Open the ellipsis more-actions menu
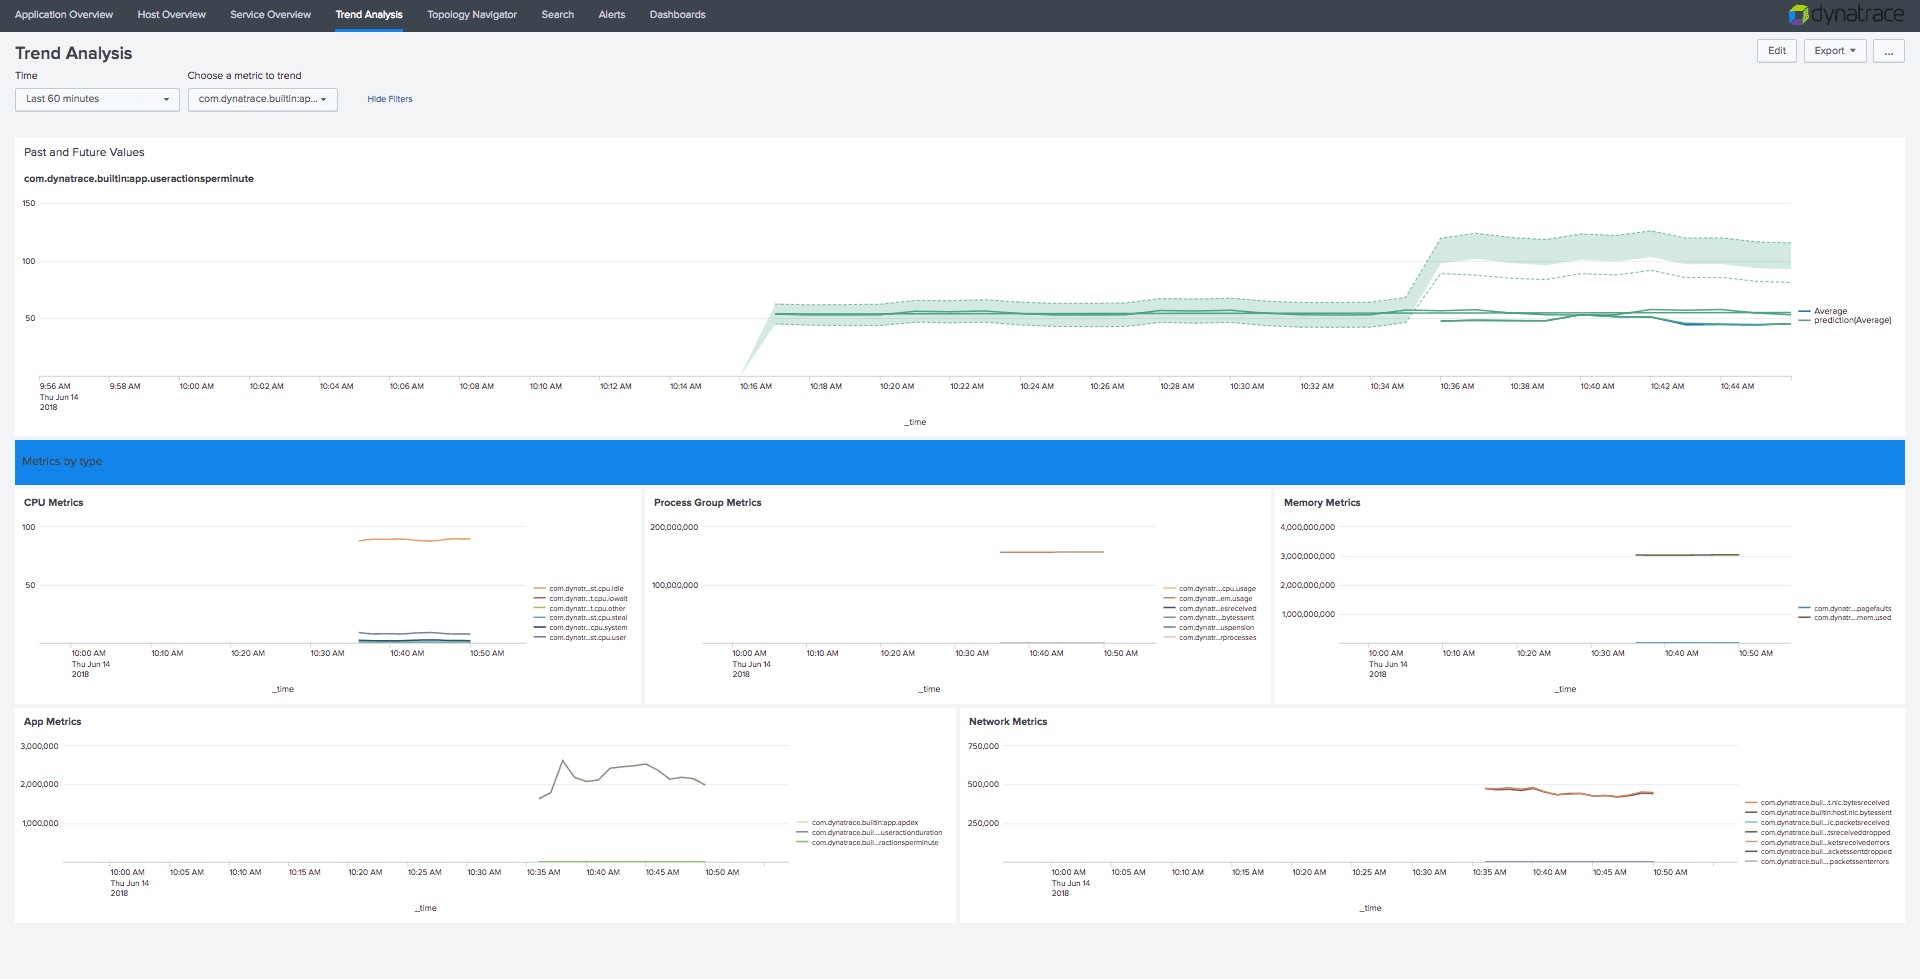This screenshot has height=979, width=1920. (x=1889, y=51)
